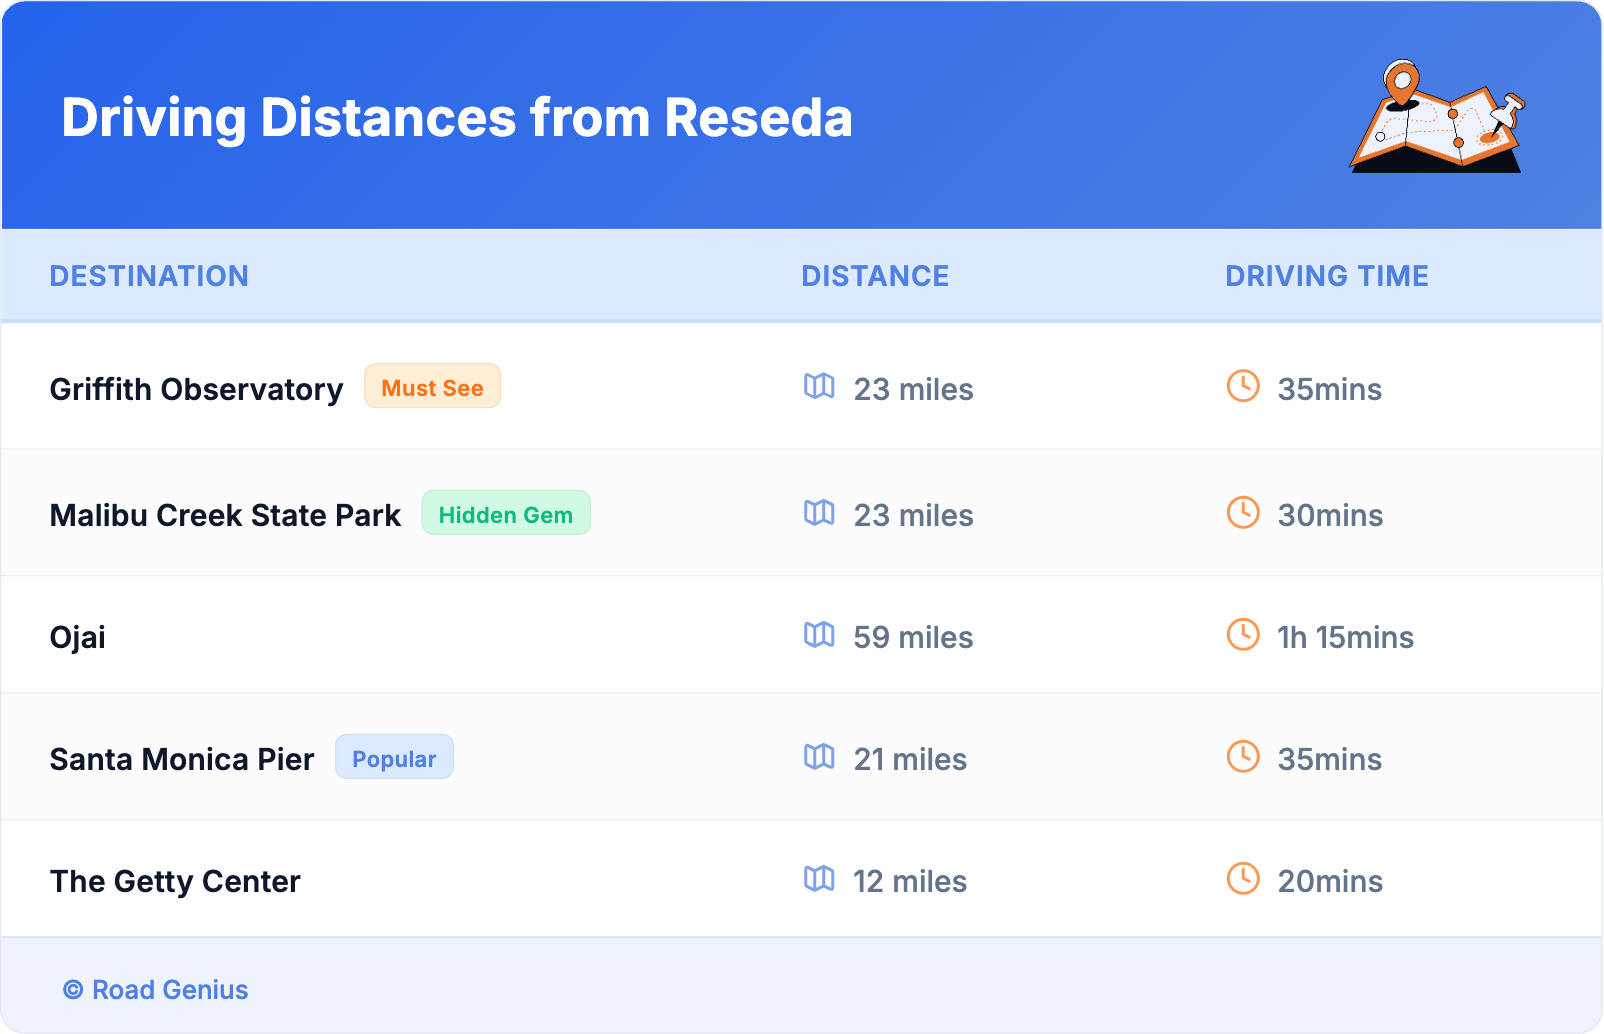Click the clock icon in the Malibu Creek row
The image size is (1604, 1034).
click(1243, 513)
